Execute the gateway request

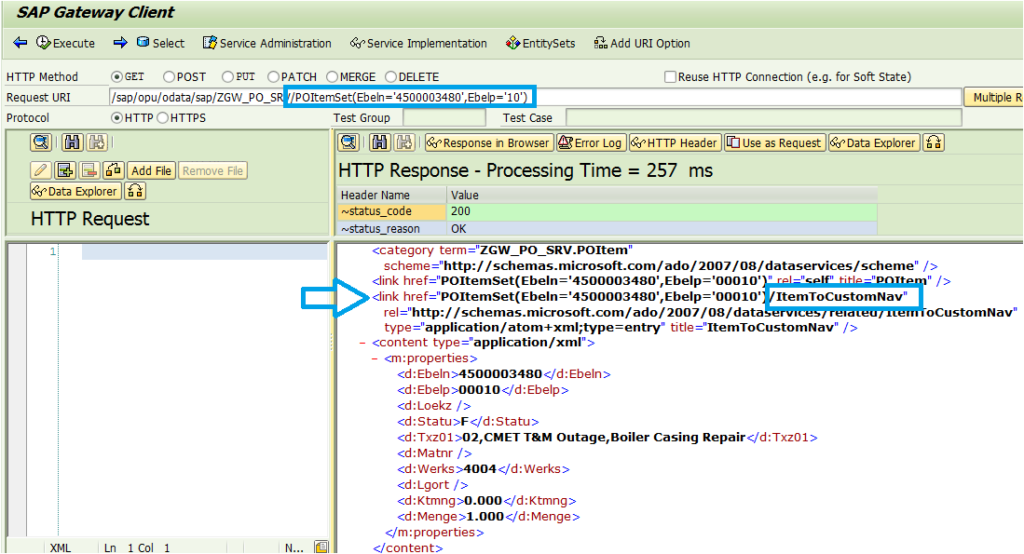[65, 43]
